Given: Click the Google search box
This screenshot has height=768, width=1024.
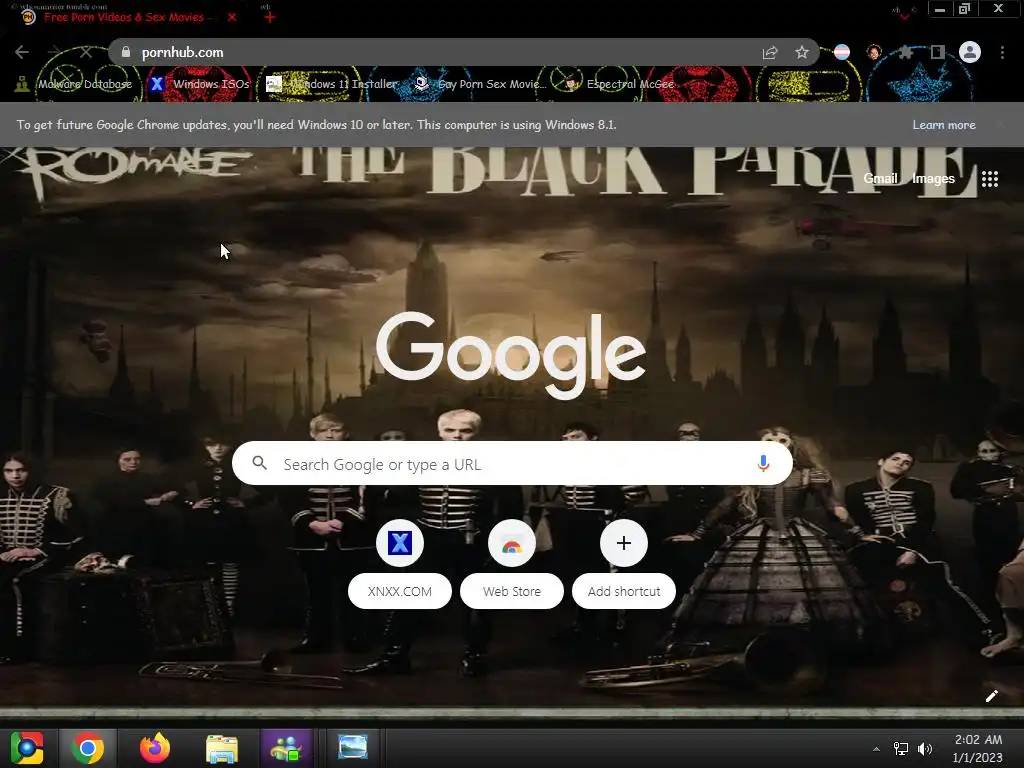Looking at the screenshot, I should click(x=512, y=464).
